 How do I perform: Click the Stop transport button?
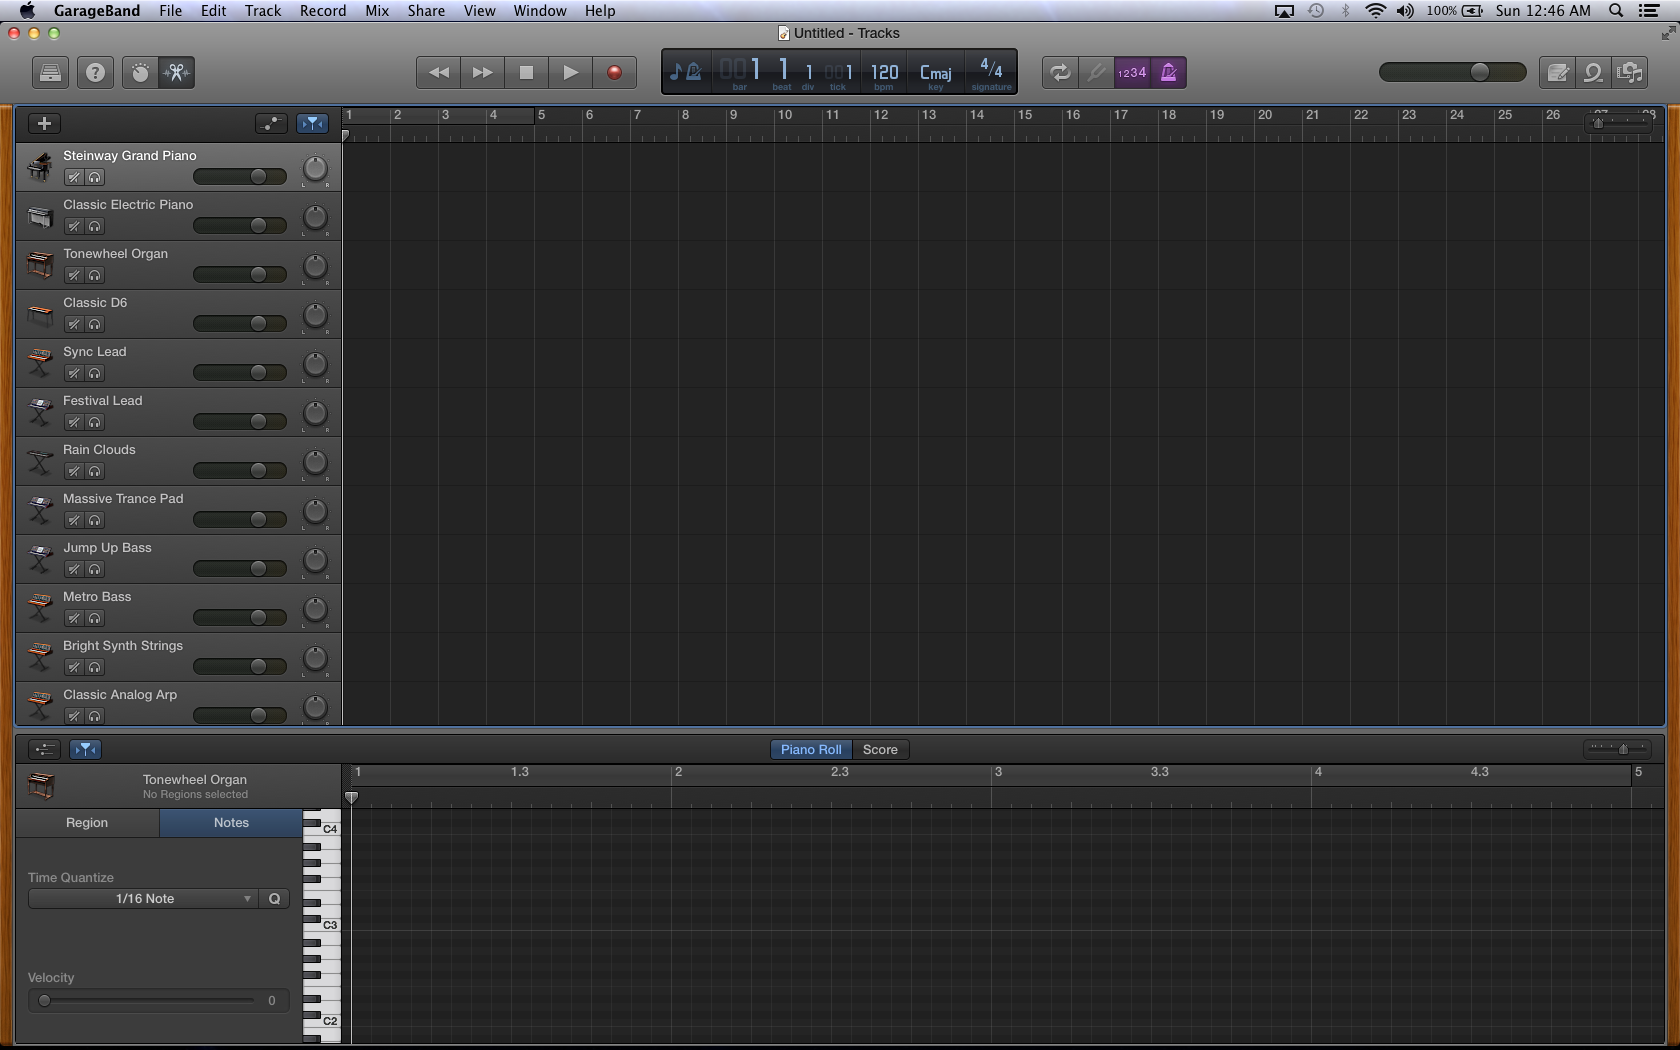[526, 73]
